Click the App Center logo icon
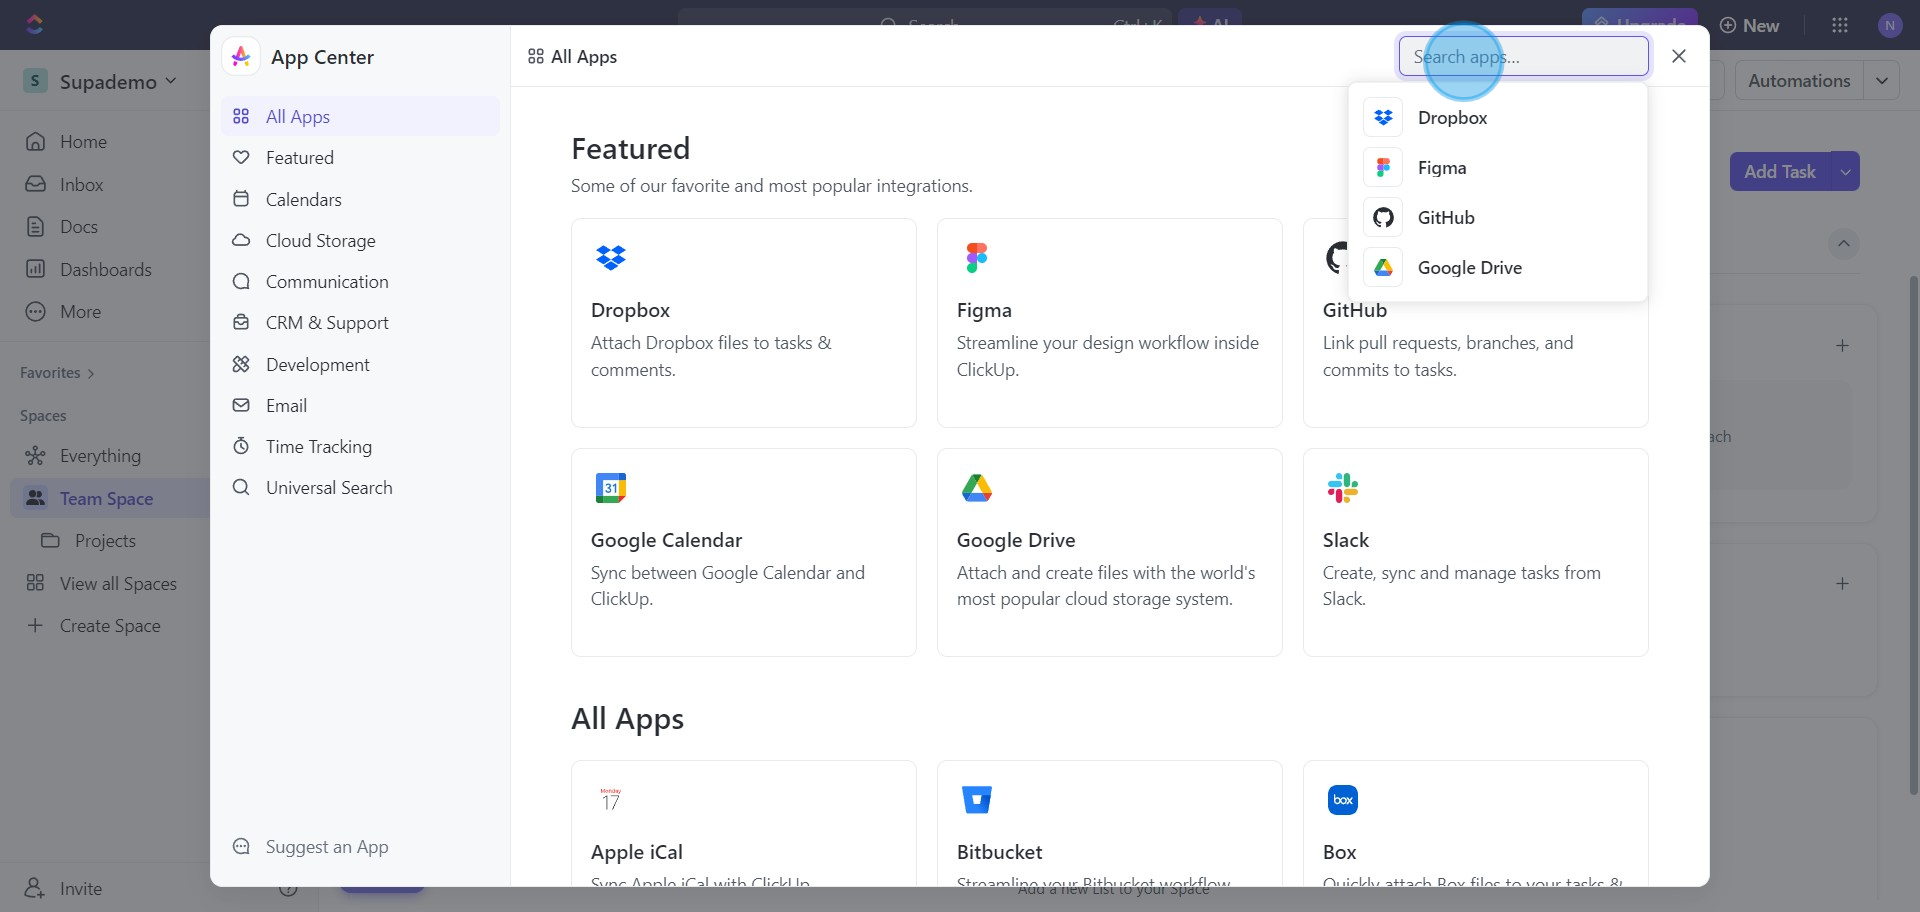This screenshot has height=912, width=1920. click(241, 57)
